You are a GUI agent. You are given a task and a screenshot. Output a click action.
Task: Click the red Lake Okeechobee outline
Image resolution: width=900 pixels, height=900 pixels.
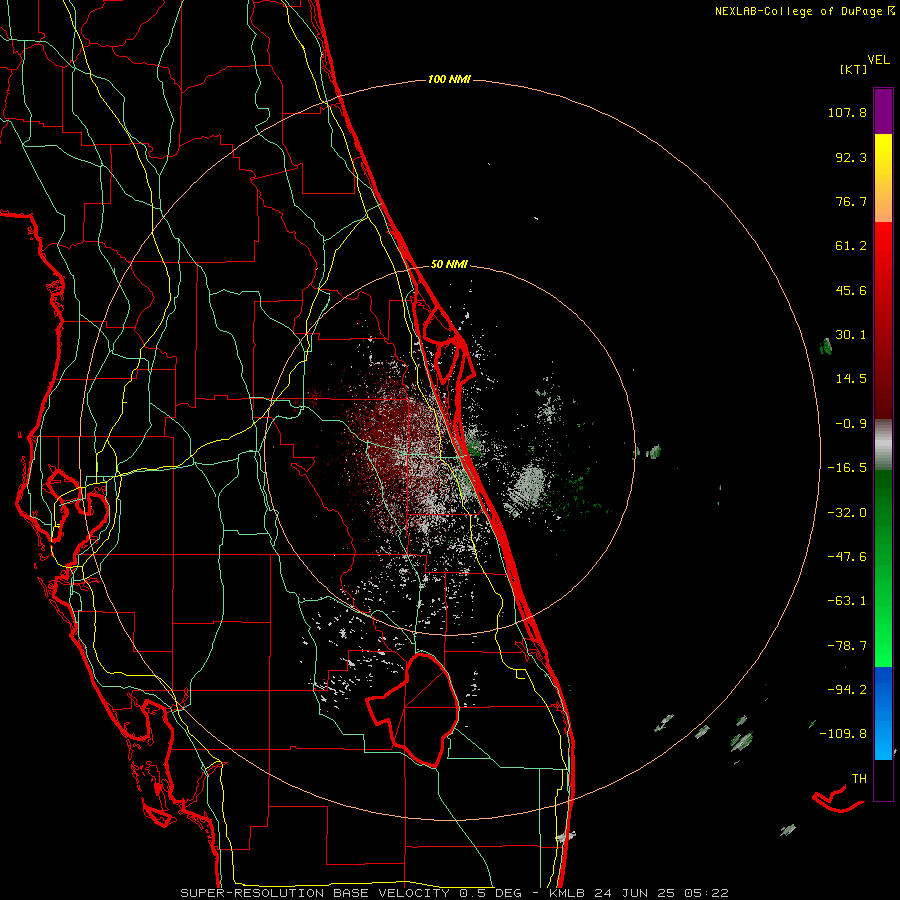tap(412, 709)
